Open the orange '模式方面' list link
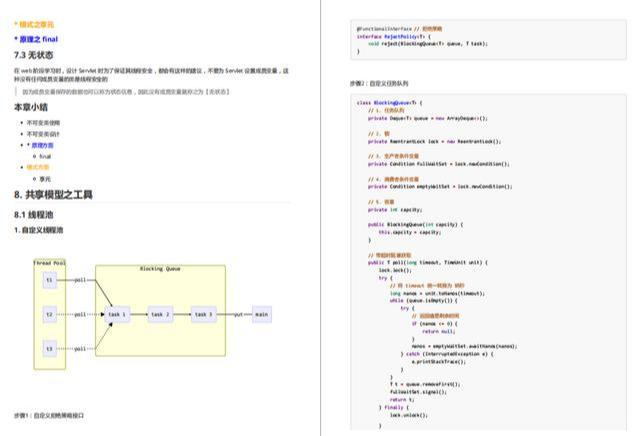 38,167
